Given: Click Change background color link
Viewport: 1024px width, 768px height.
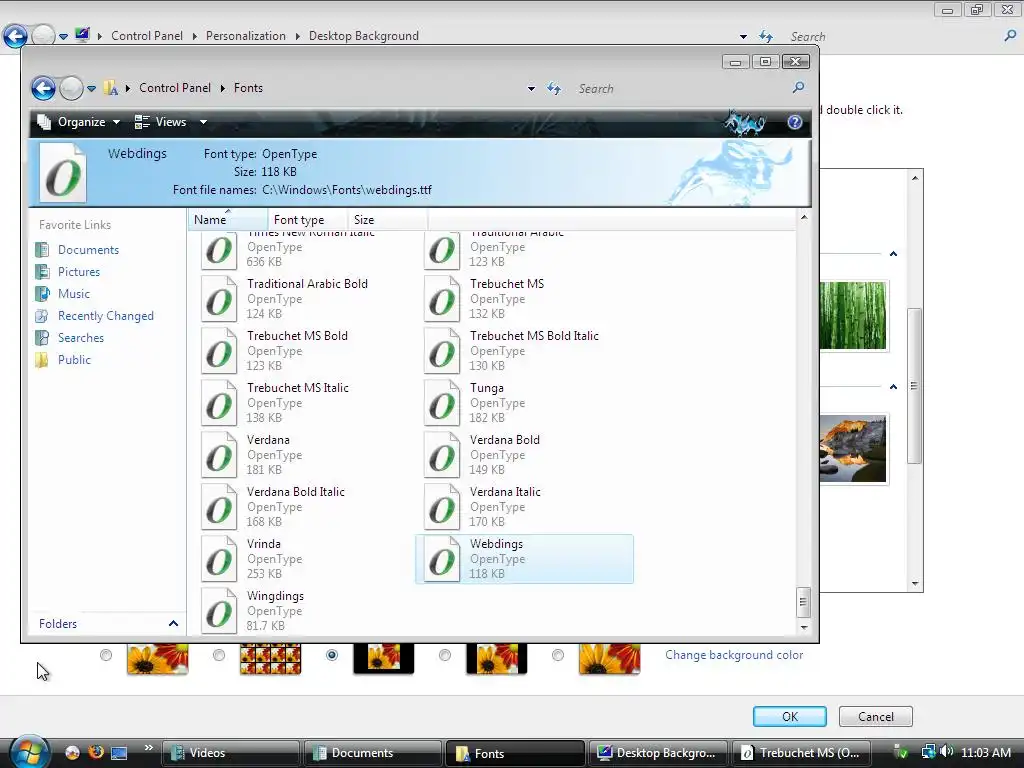Looking at the screenshot, I should [x=734, y=655].
